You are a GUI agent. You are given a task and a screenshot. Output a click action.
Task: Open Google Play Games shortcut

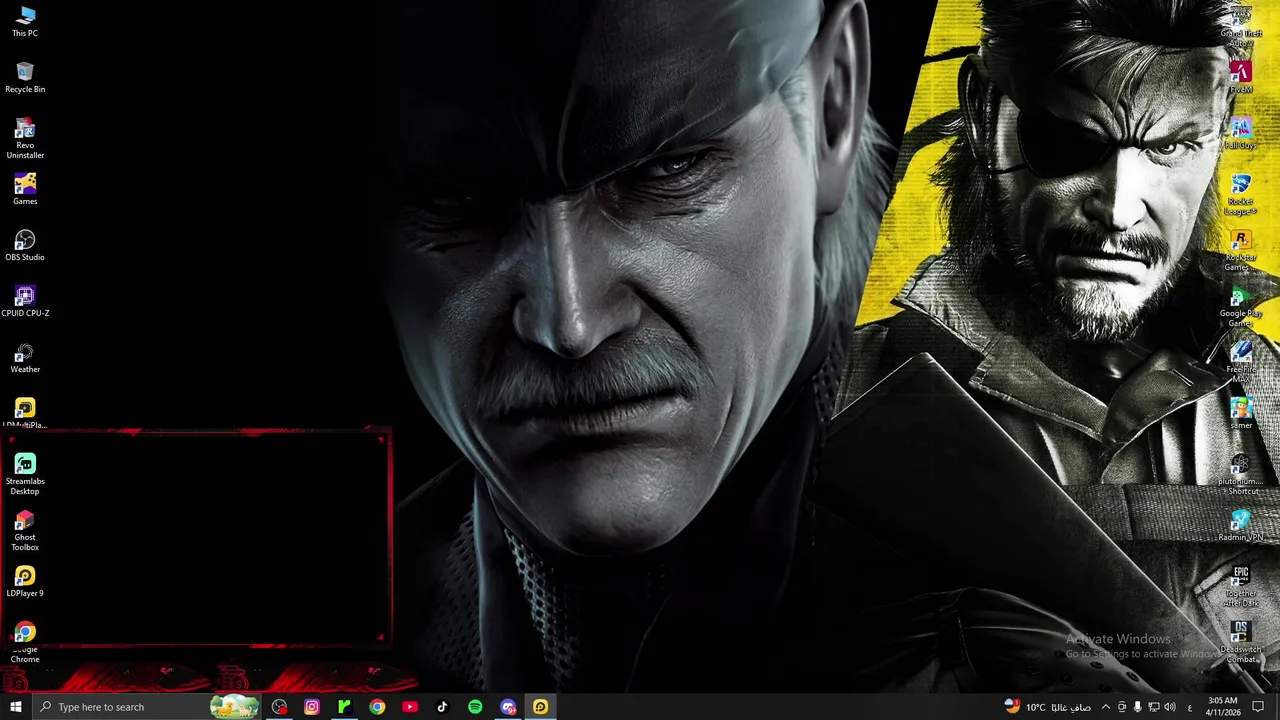pyautogui.click(x=1241, y=307)
